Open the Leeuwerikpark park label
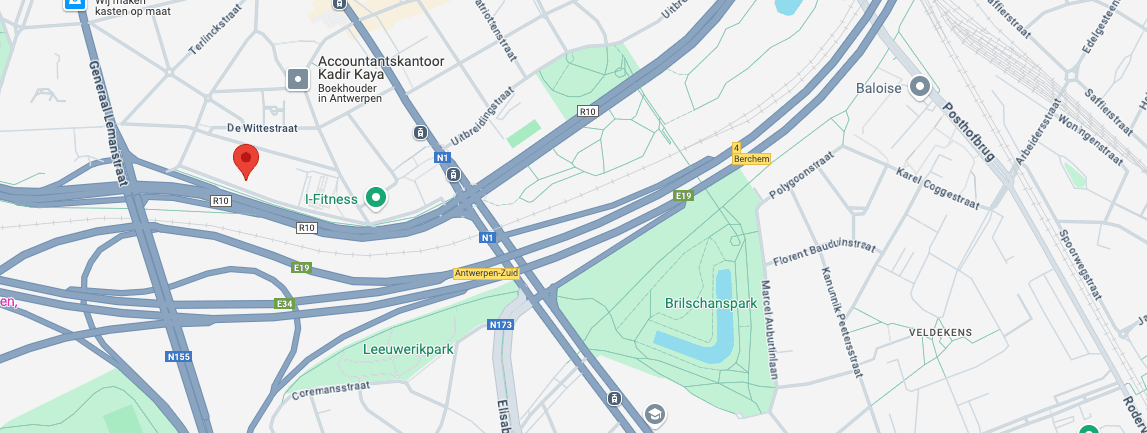 408,350
